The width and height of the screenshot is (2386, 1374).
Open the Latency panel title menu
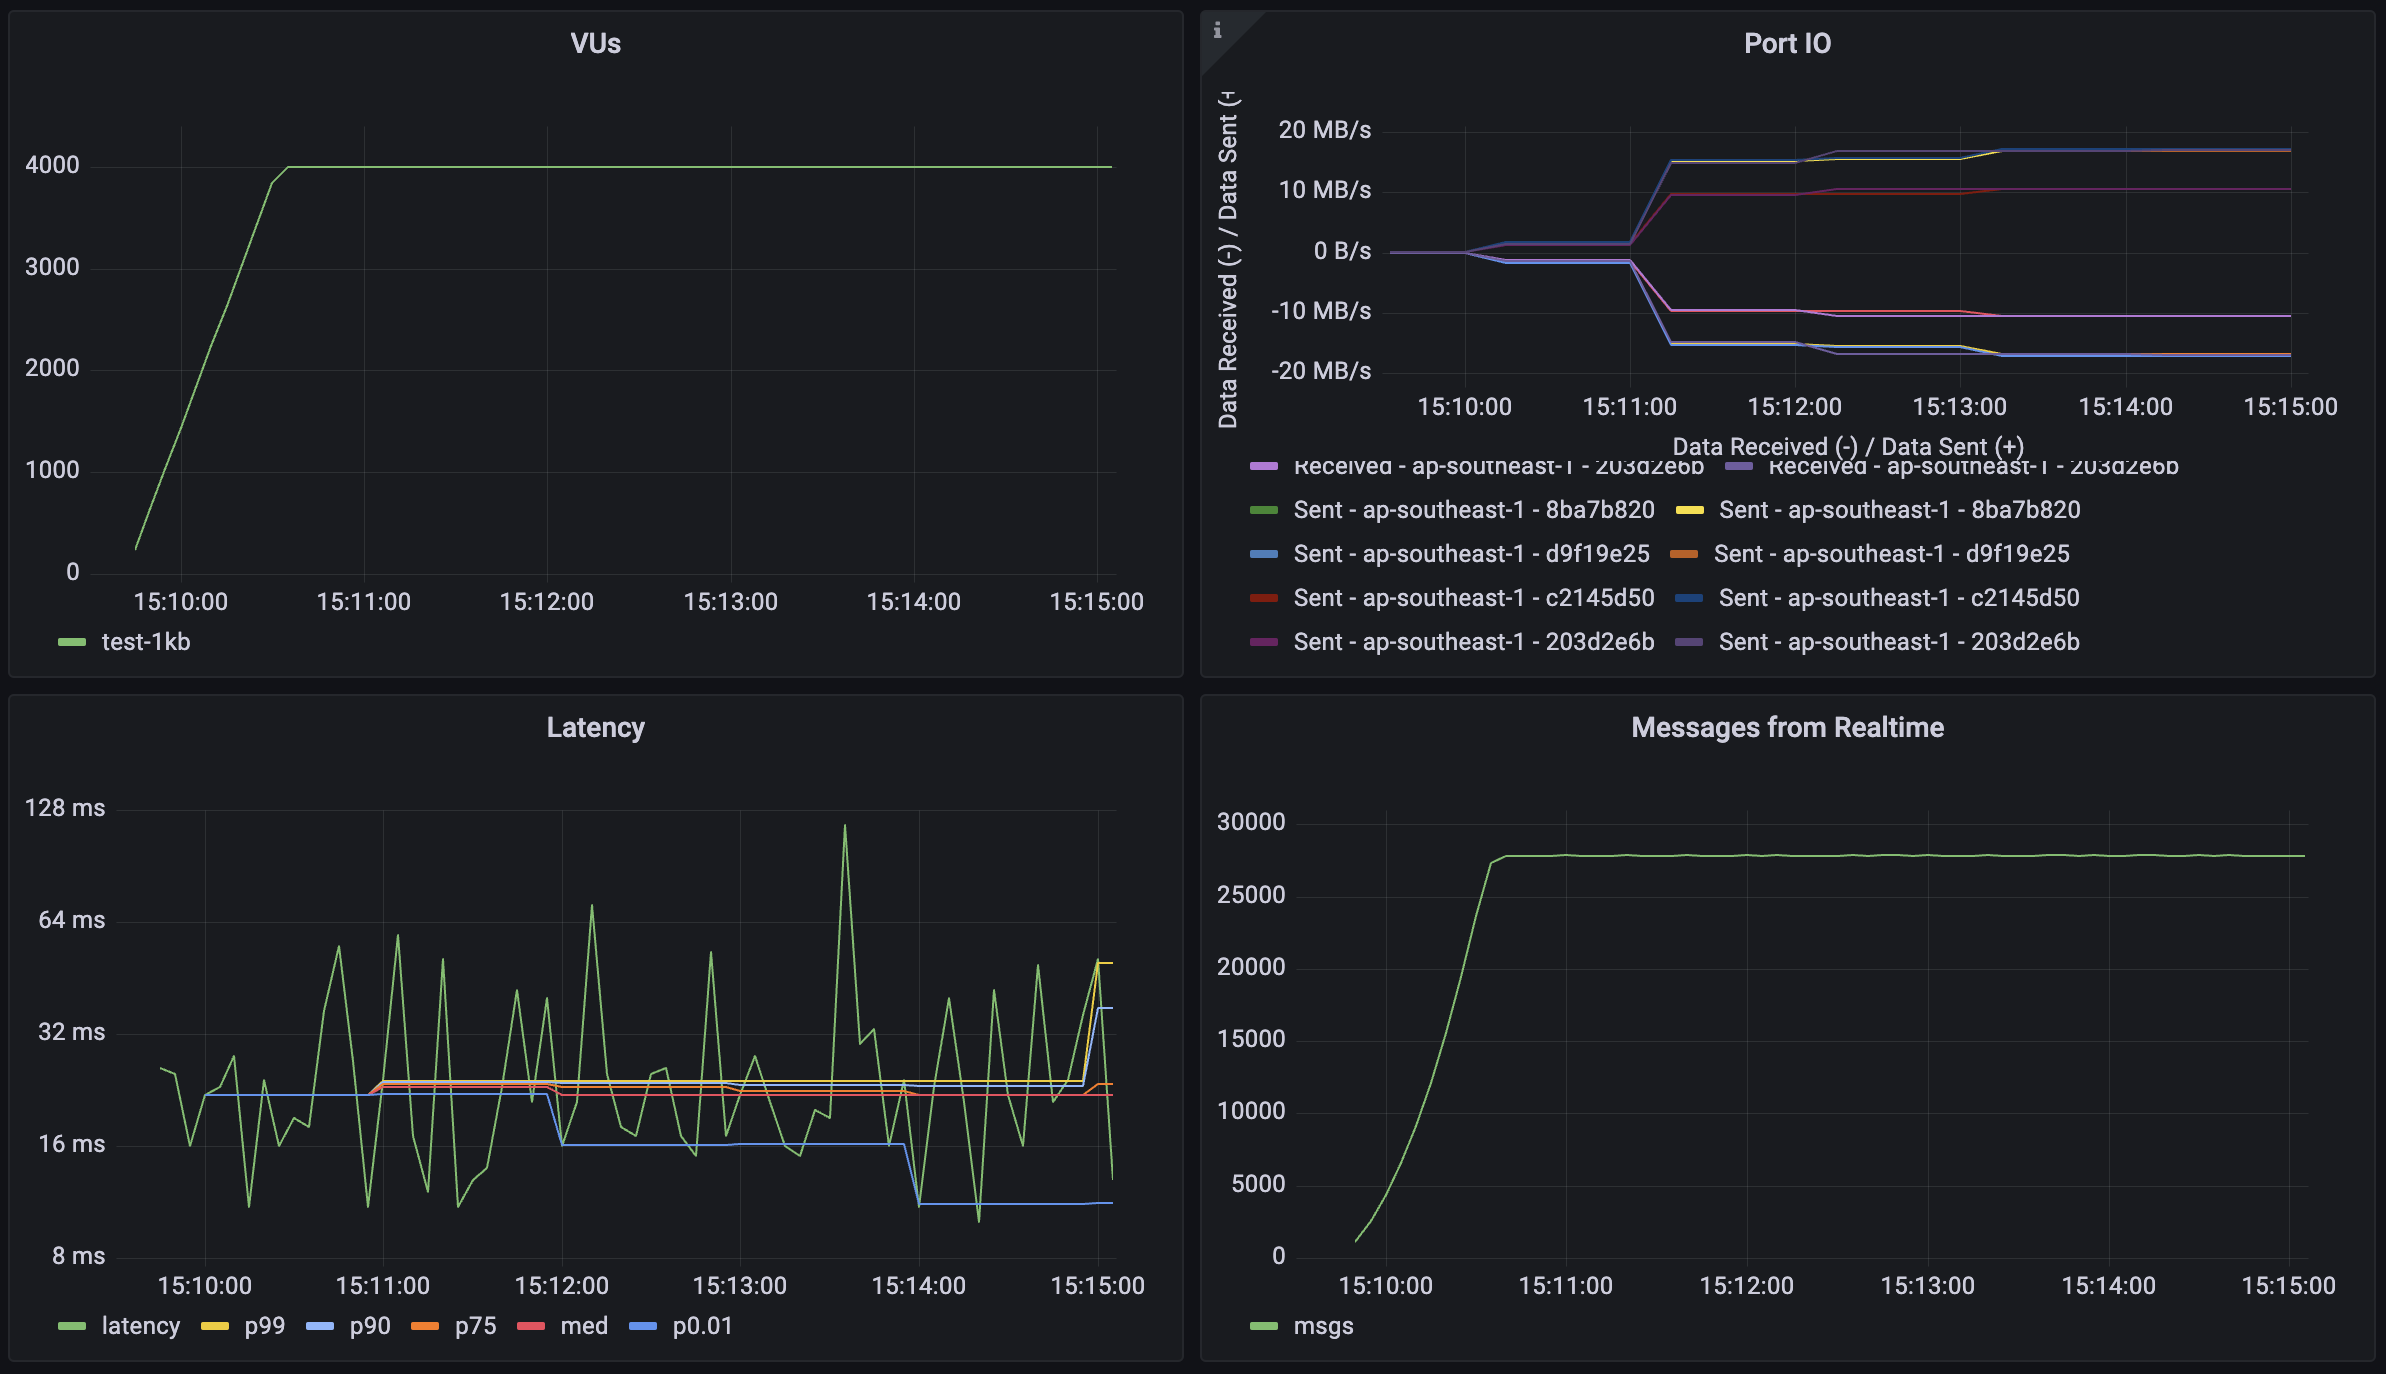point(597,727)
